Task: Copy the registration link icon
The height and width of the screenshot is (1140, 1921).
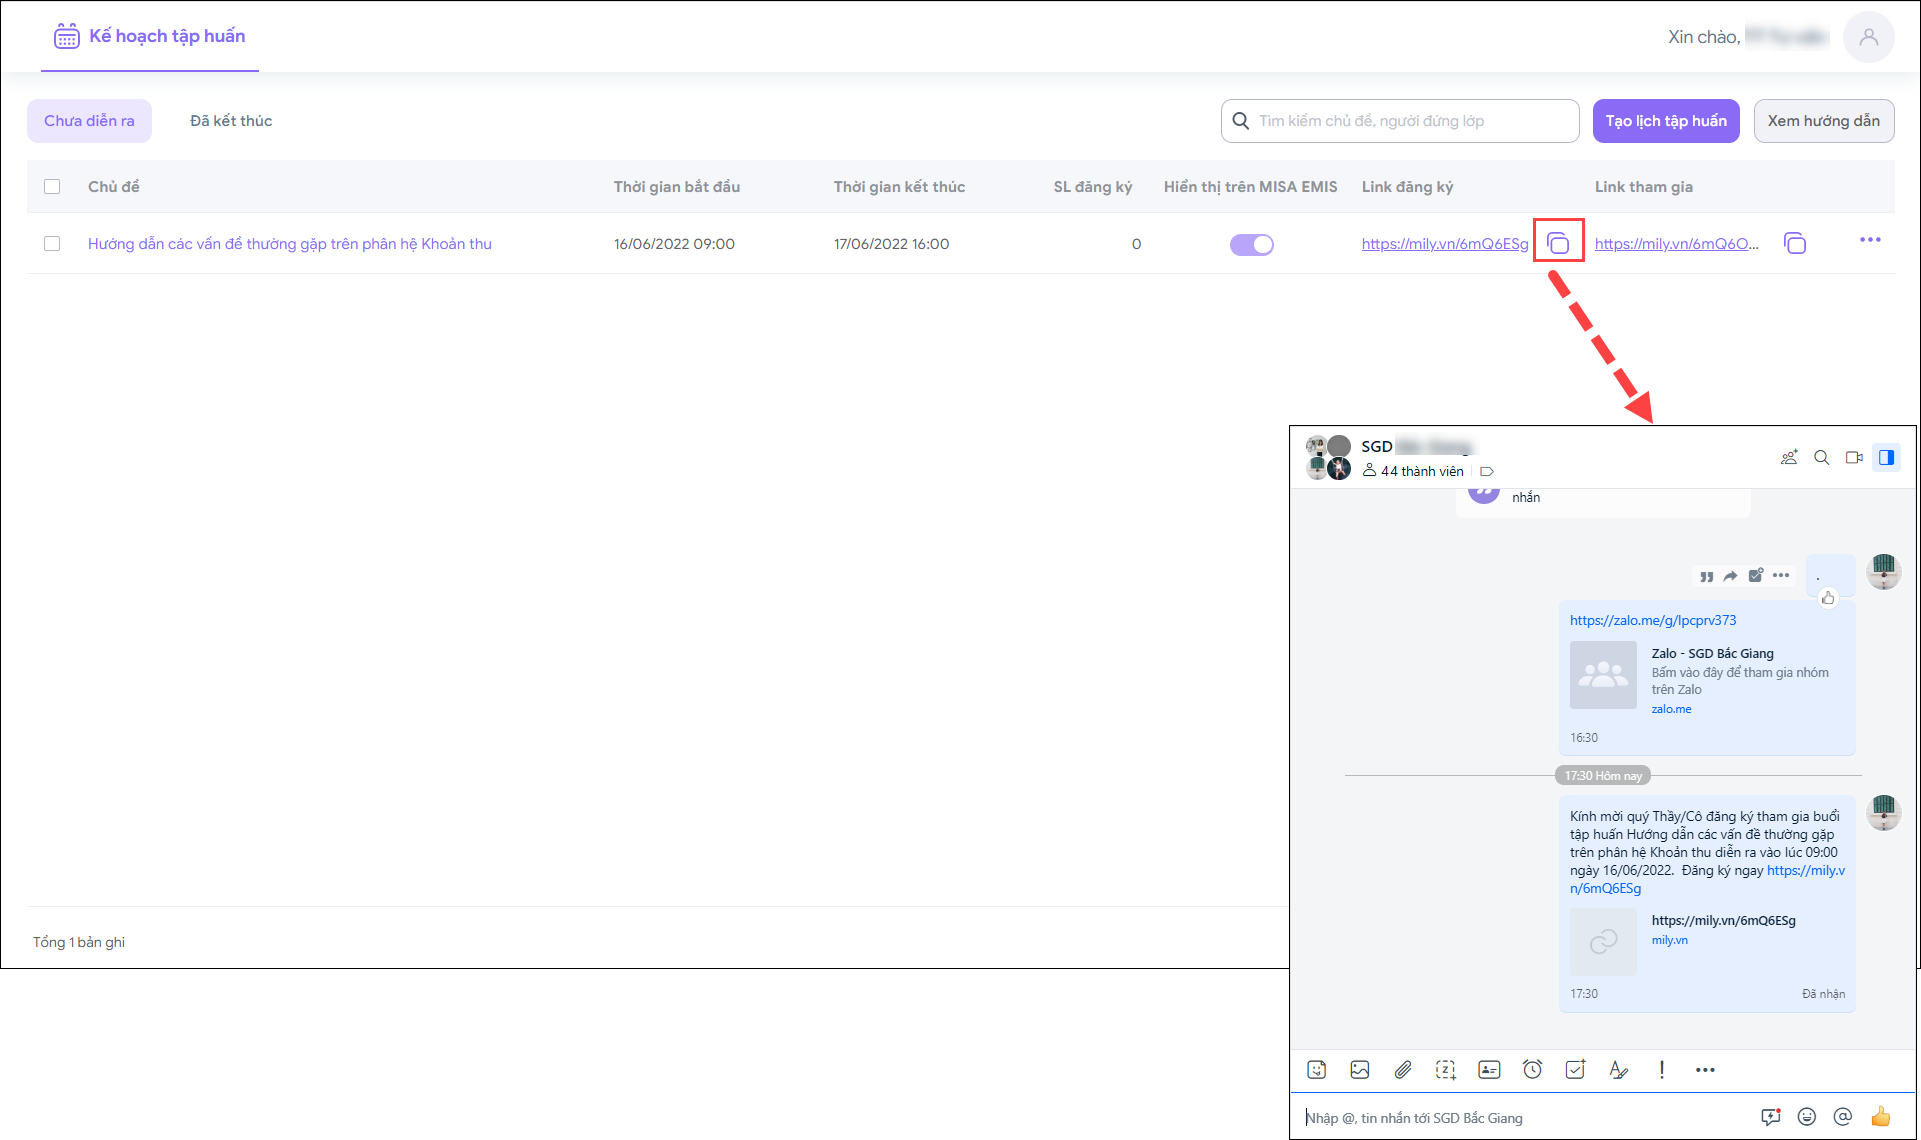Action: point(1558,243)
